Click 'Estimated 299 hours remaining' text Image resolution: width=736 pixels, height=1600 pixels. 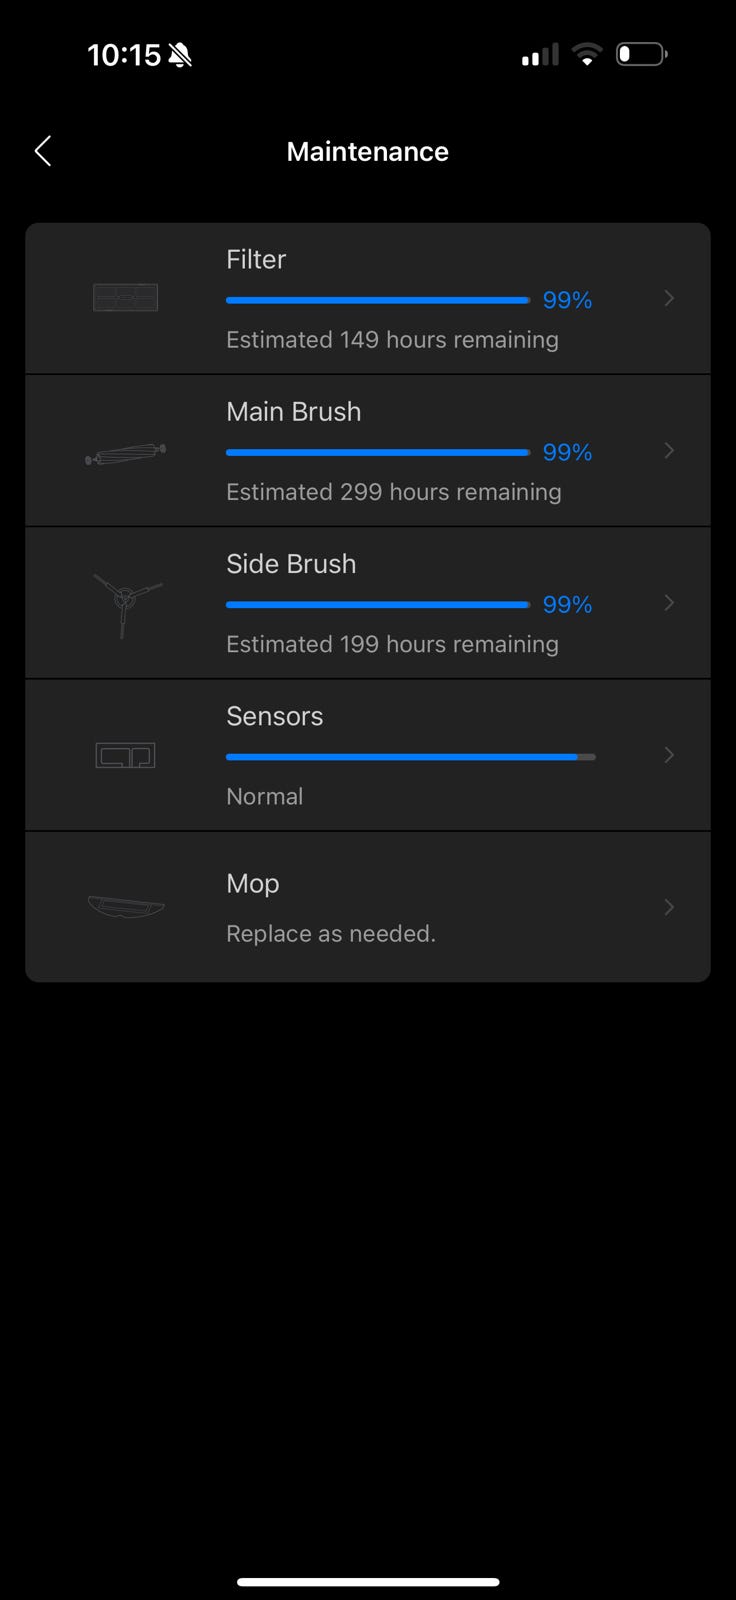point(393,492)
